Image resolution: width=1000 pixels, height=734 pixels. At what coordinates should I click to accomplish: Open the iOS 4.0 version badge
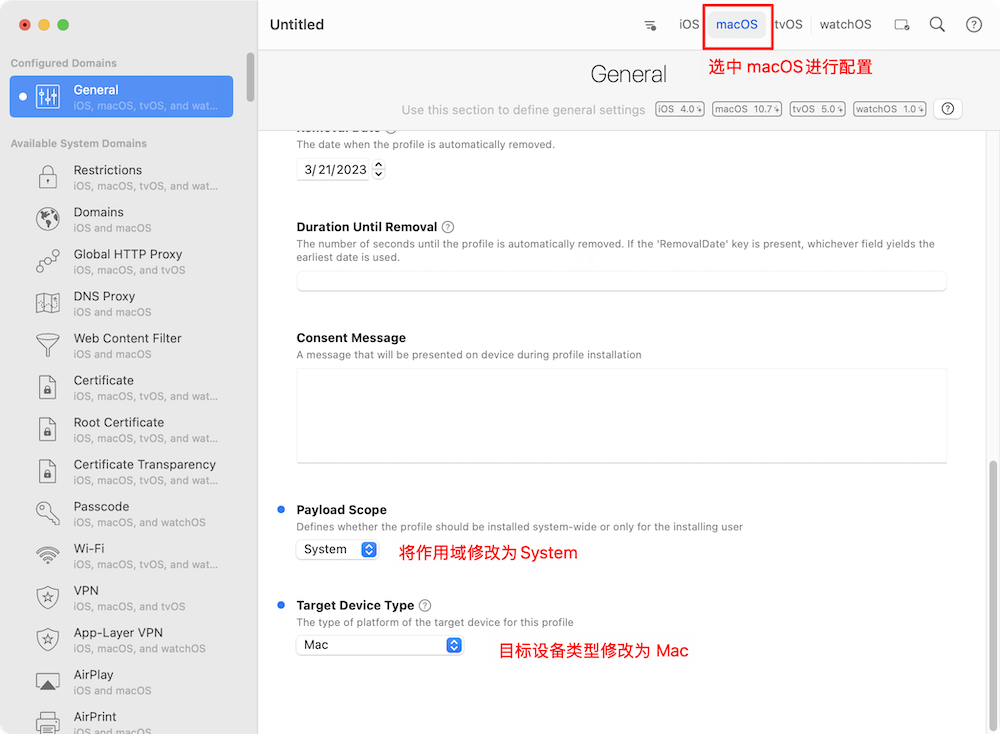680,109
